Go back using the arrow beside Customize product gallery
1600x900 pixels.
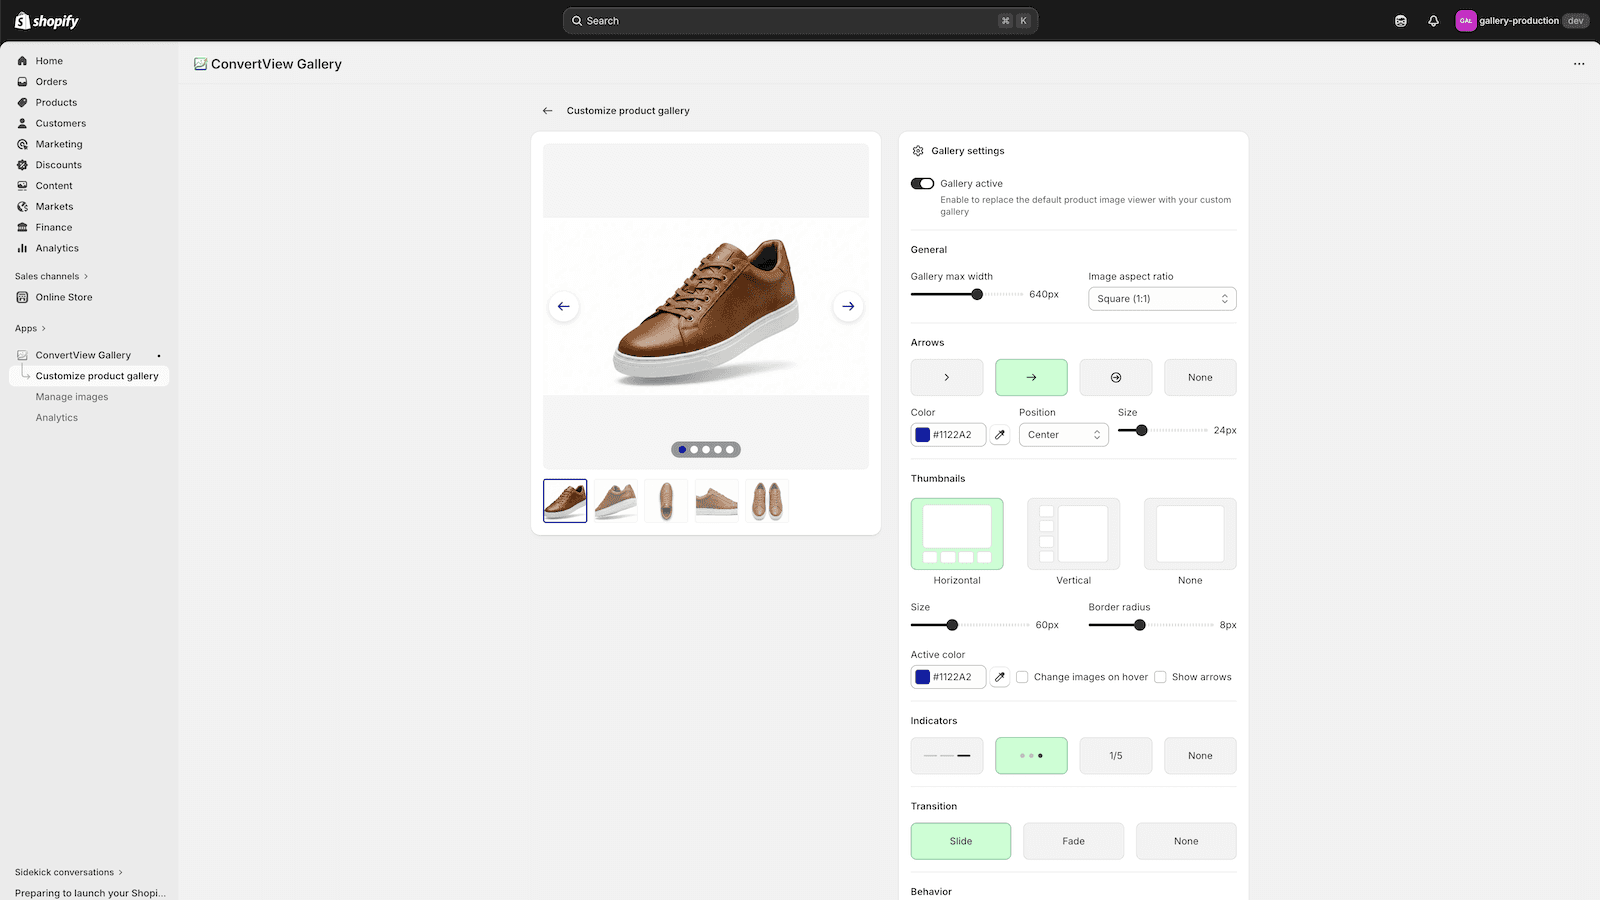tap(547, 111)
